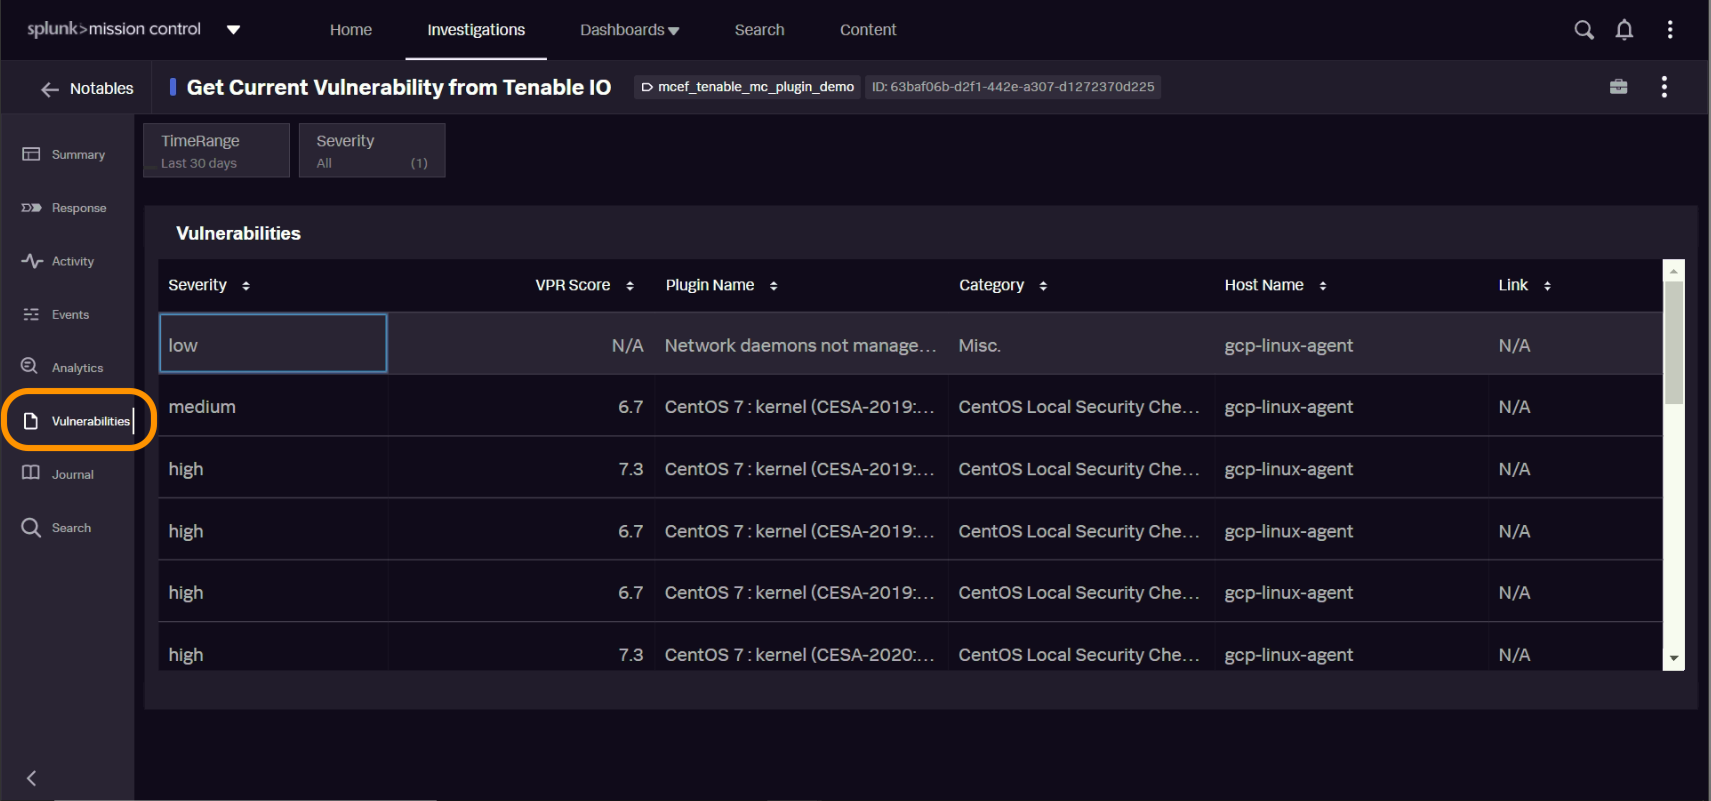1711x801 pixels.
Task: Click the Vulnerabilities panel heading
Action: [x=238, y=233]
